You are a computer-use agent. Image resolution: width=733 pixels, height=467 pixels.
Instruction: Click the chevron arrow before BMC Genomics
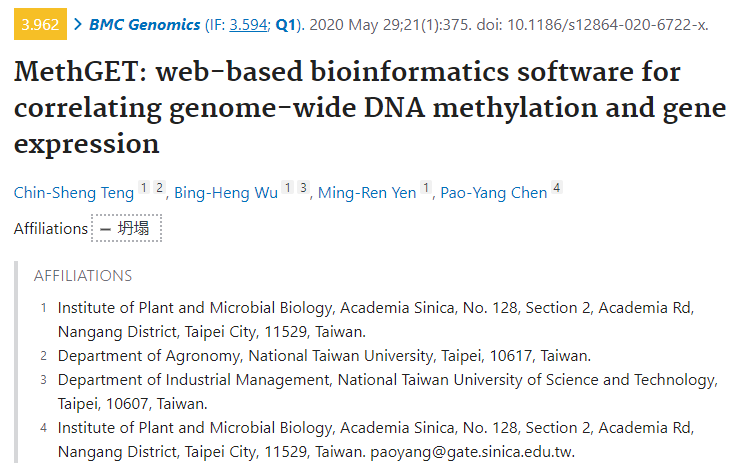pos(78,24)
